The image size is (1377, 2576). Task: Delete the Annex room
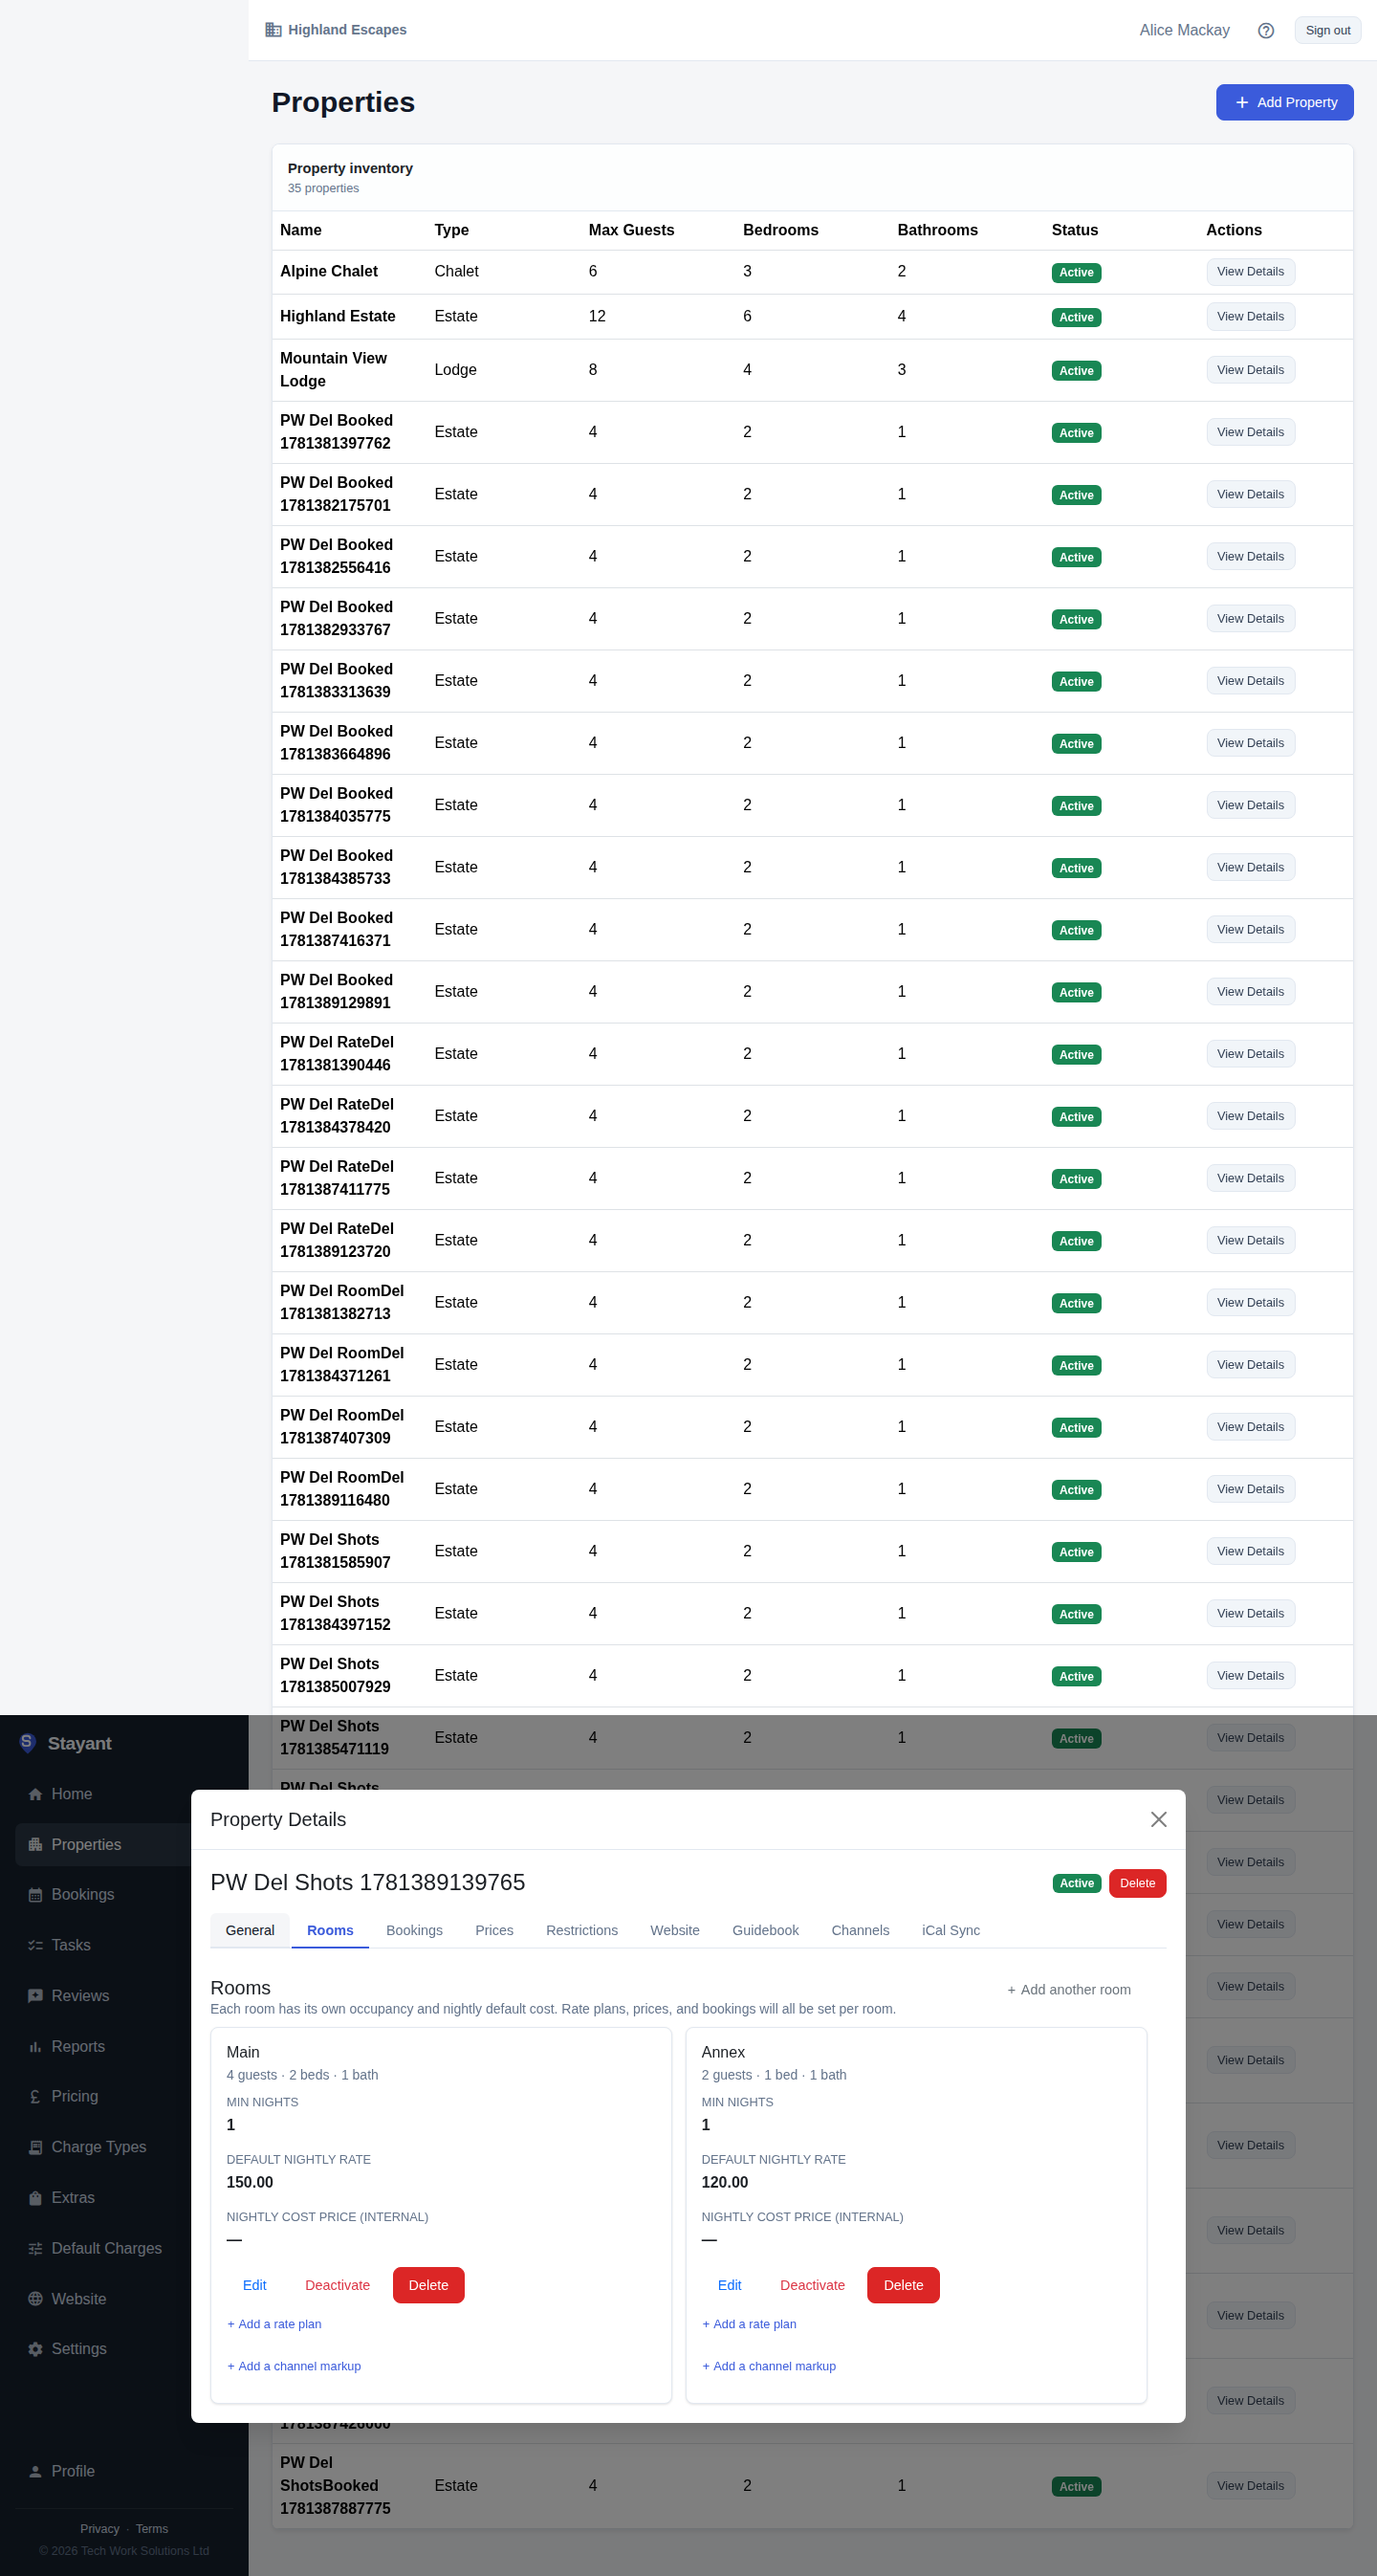point(903,2285)
